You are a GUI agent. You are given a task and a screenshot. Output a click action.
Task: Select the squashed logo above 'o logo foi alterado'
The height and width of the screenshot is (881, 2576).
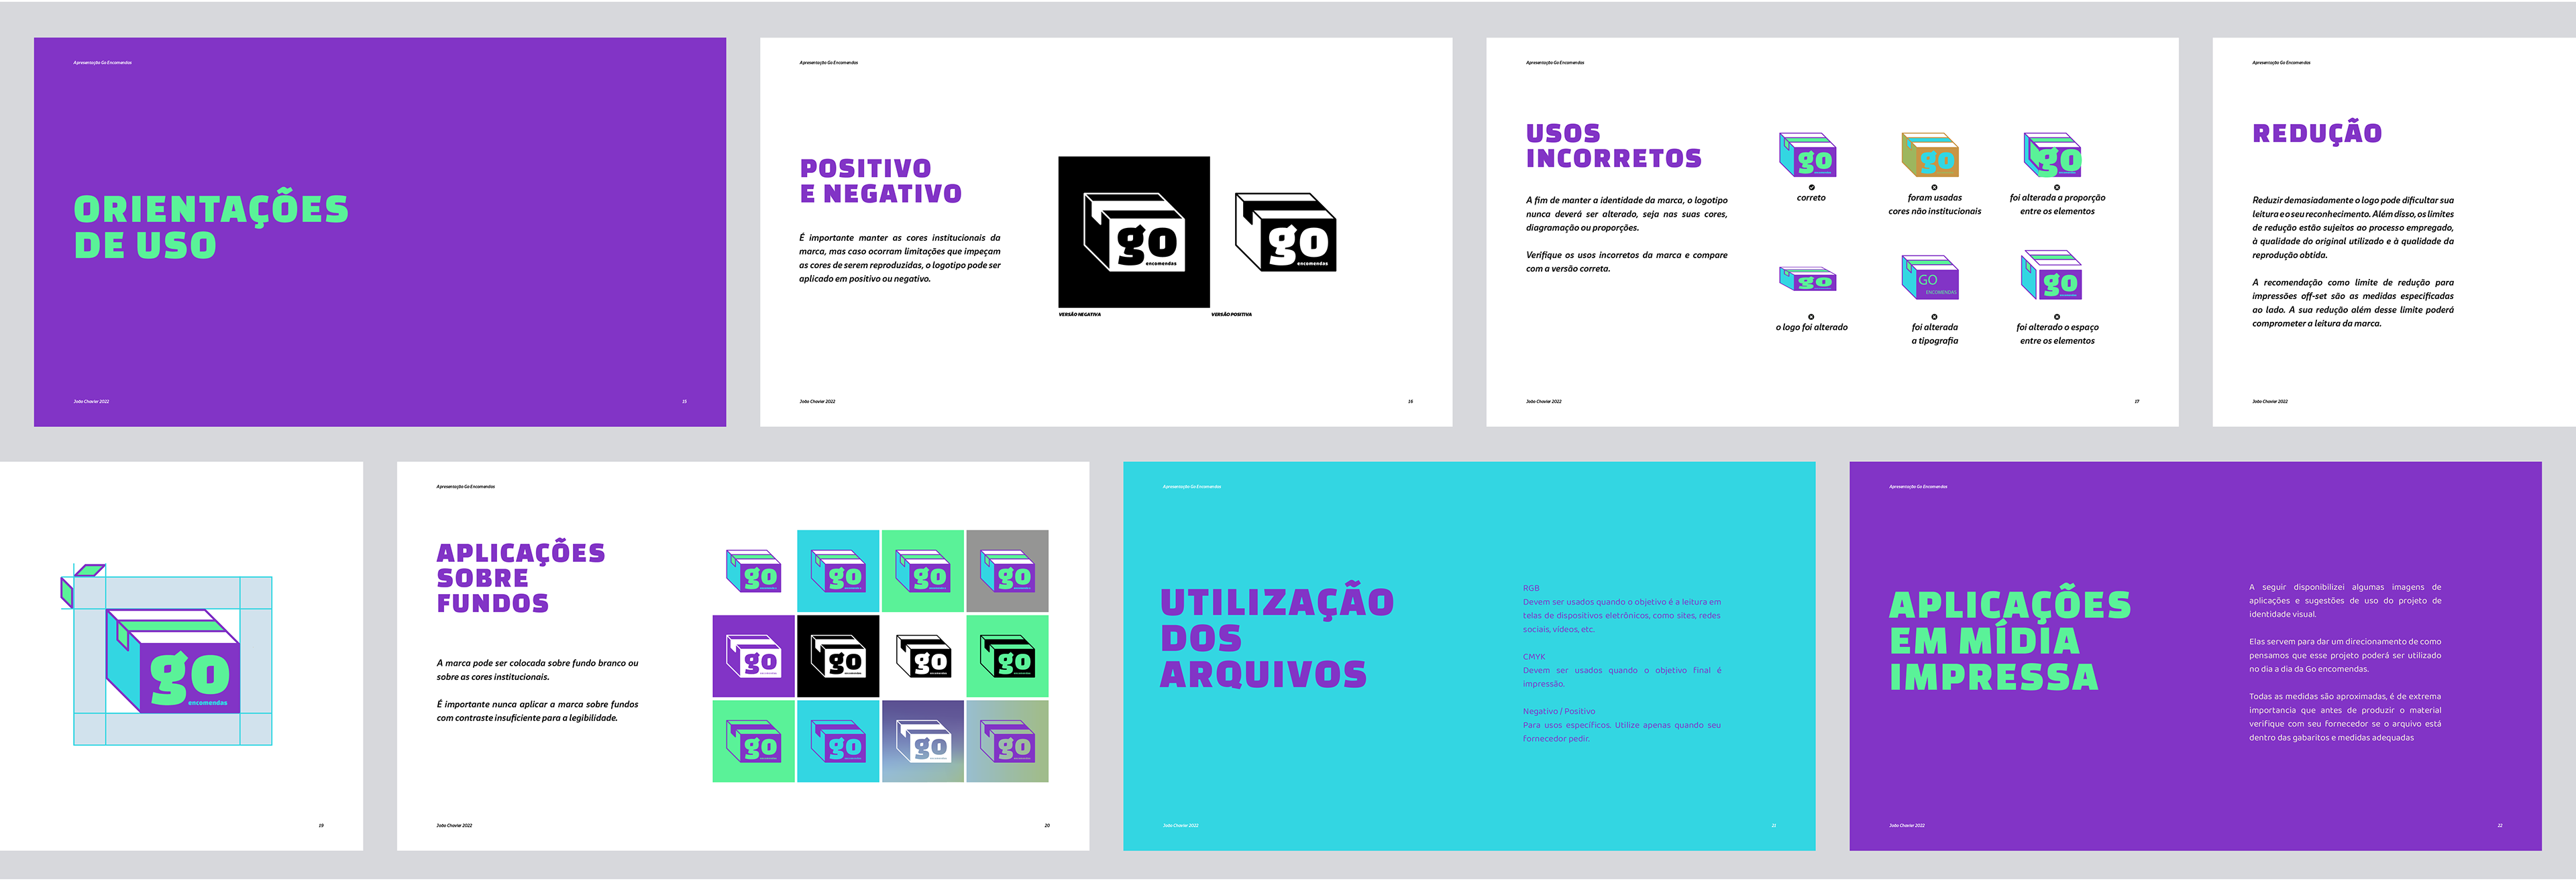1808,279
